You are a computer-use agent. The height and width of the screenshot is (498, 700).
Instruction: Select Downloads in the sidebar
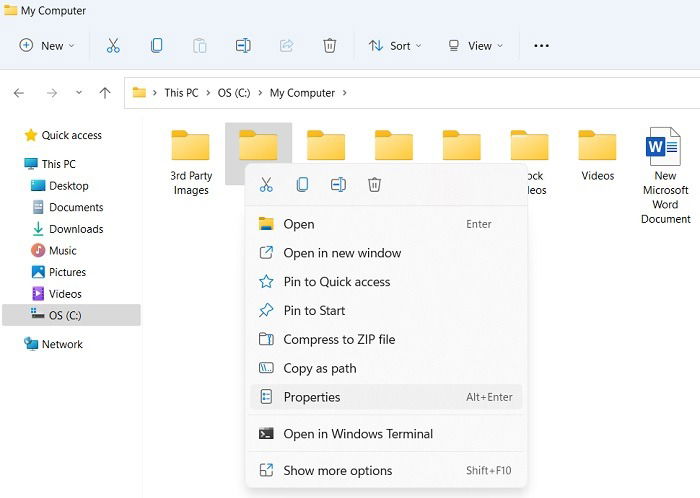(67, 229)
